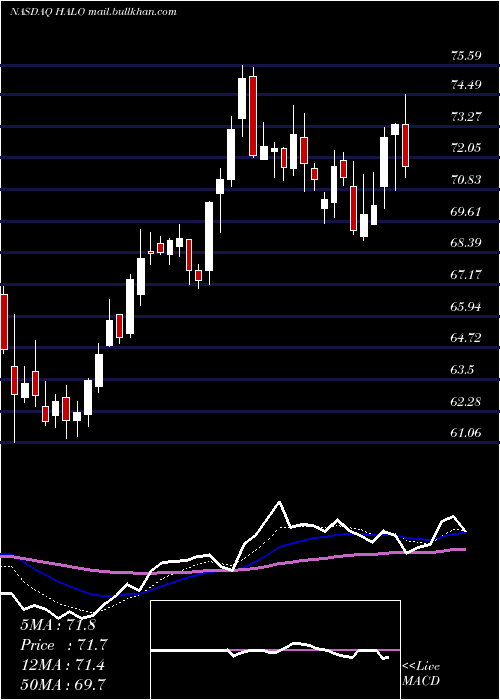This screenshot has height=700, width=500.
Task: Select the 65.94 price axis label
Action: click(x=466, y=307)
